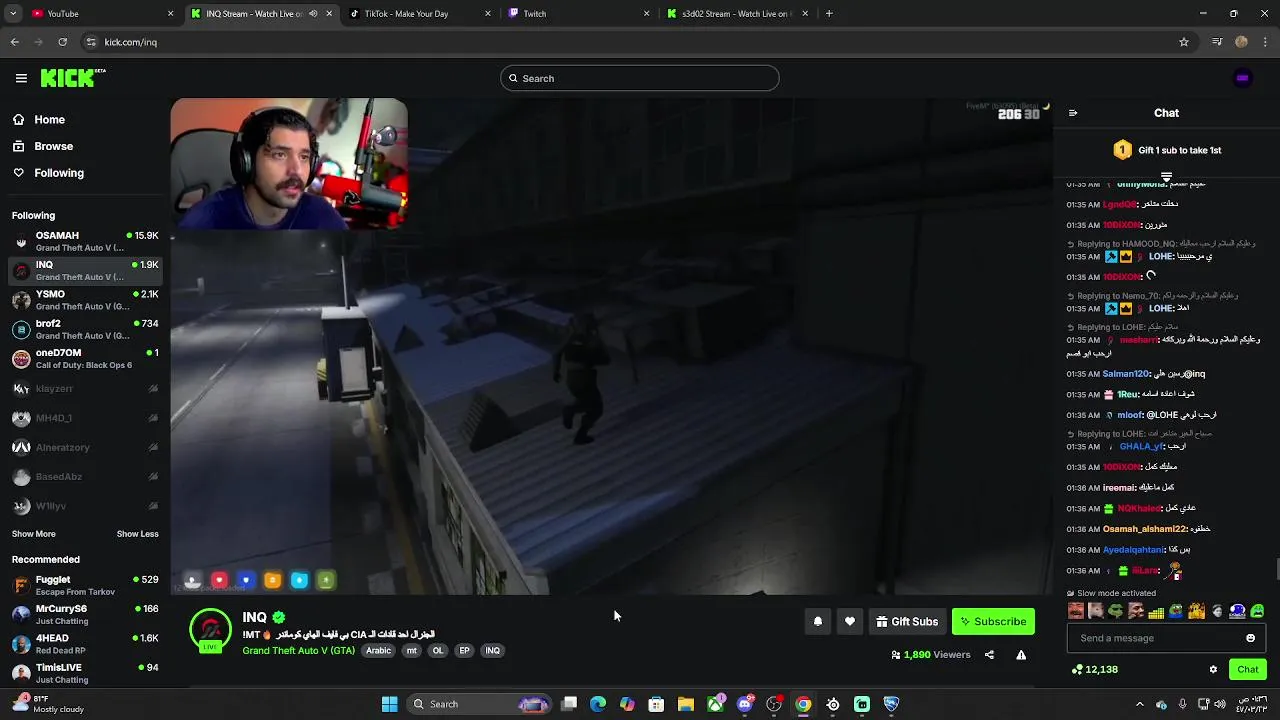The height and width of the screenshot is (720, 1280).
Task: Go back in the browser
Action: click(14, 42)
